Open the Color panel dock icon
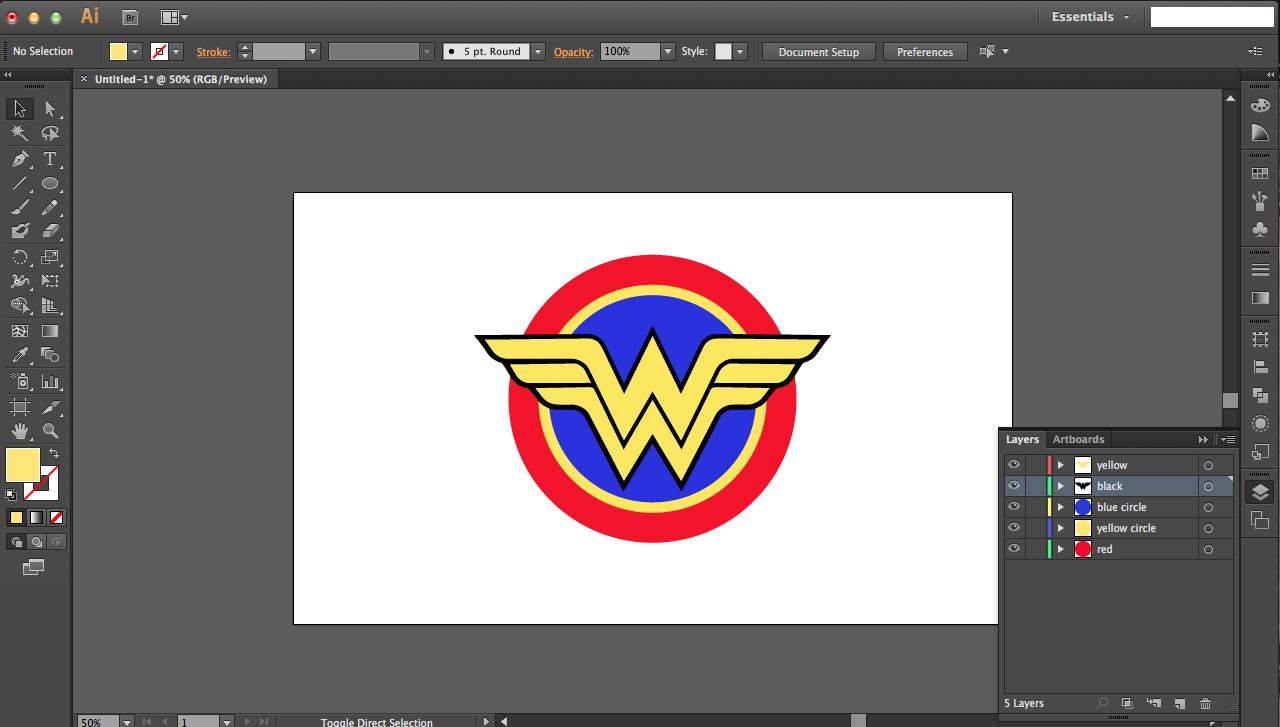Viewport: 1280px width, 727px height. coord(1260,105)
